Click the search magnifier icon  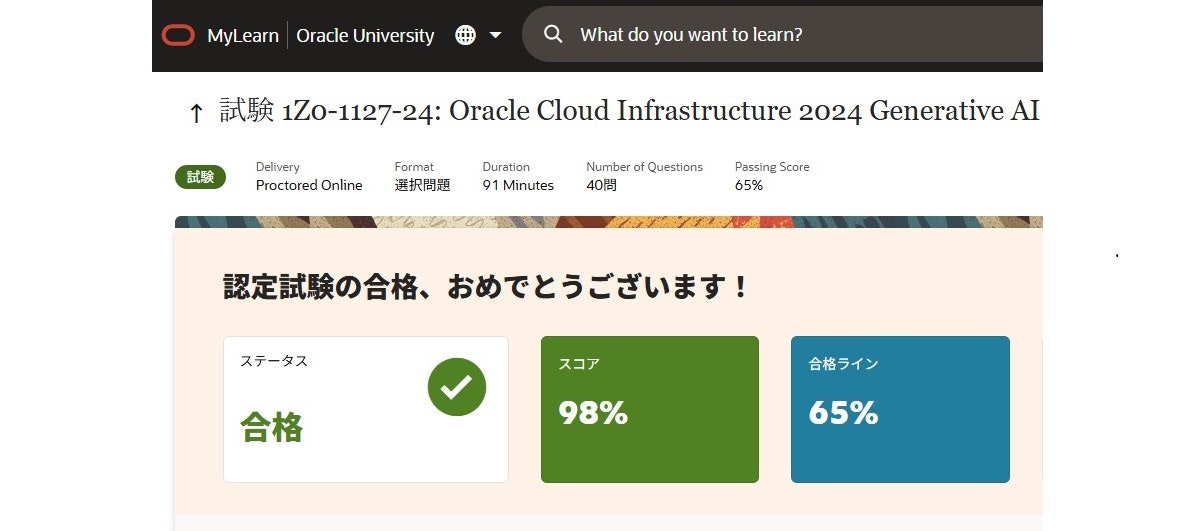[553, 34]
